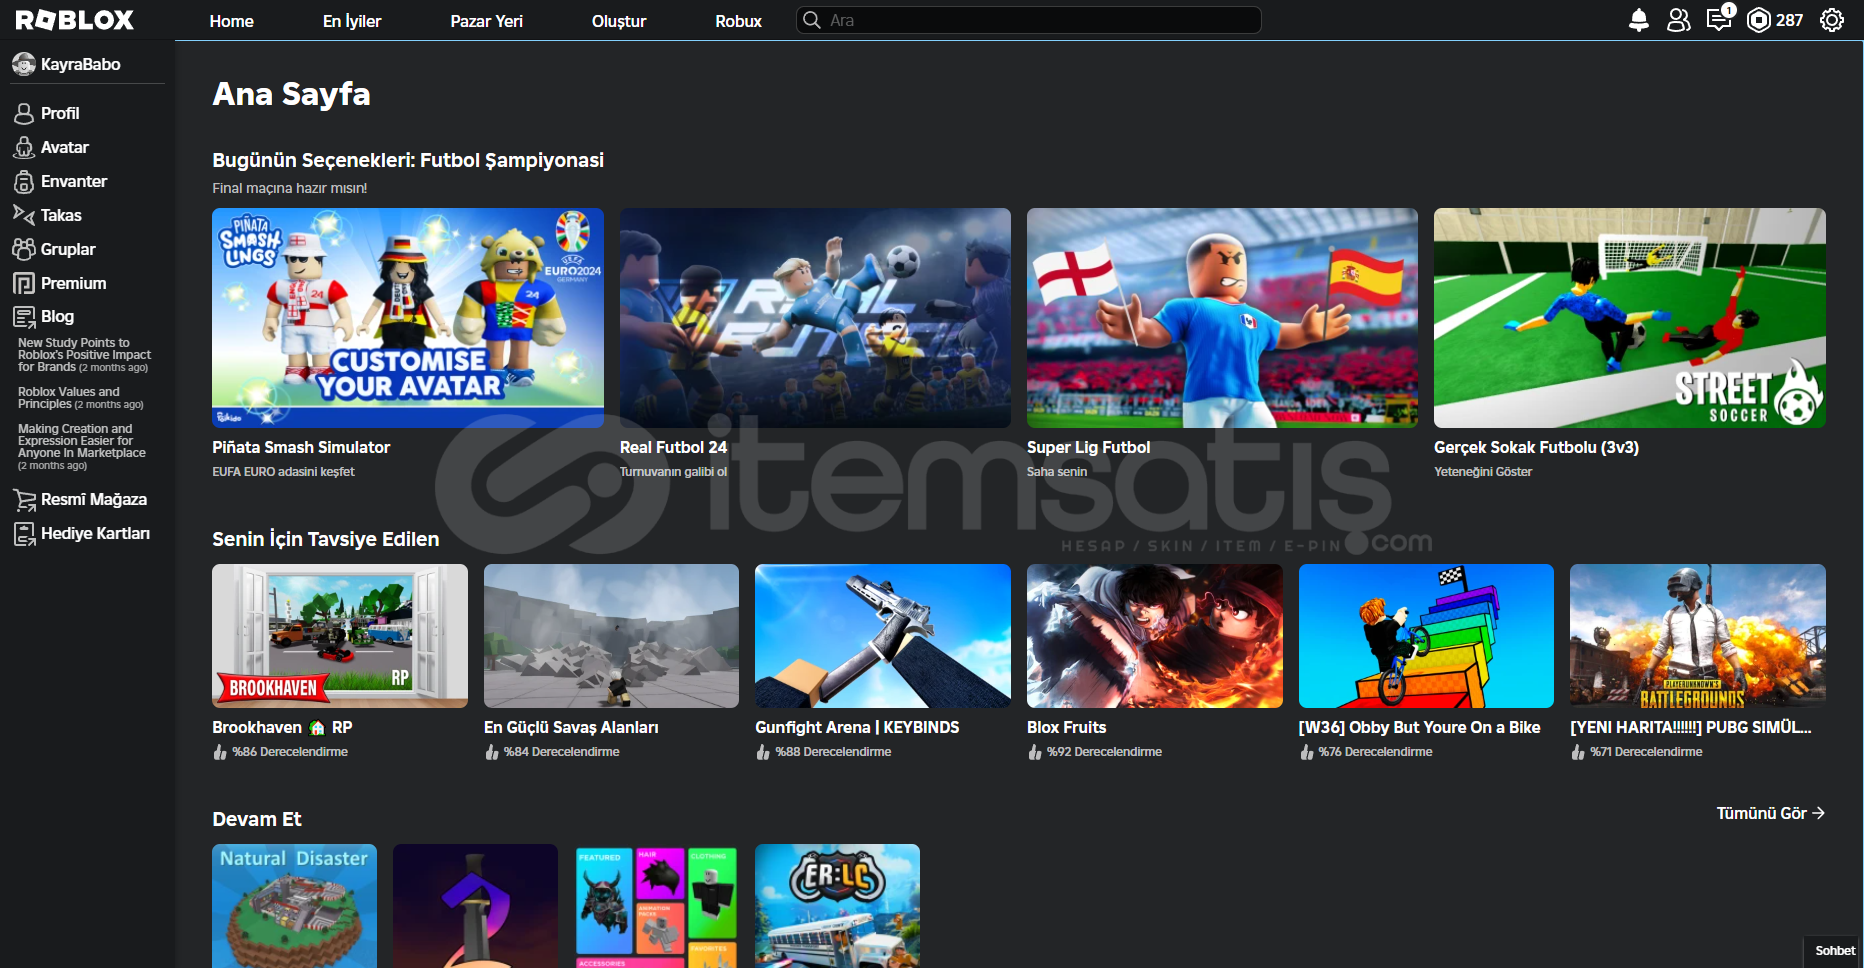Click the Piñata Smash Simulator title
This screenshot has width=1866, height=968.
pyautogui.click(x=301, y=447)
